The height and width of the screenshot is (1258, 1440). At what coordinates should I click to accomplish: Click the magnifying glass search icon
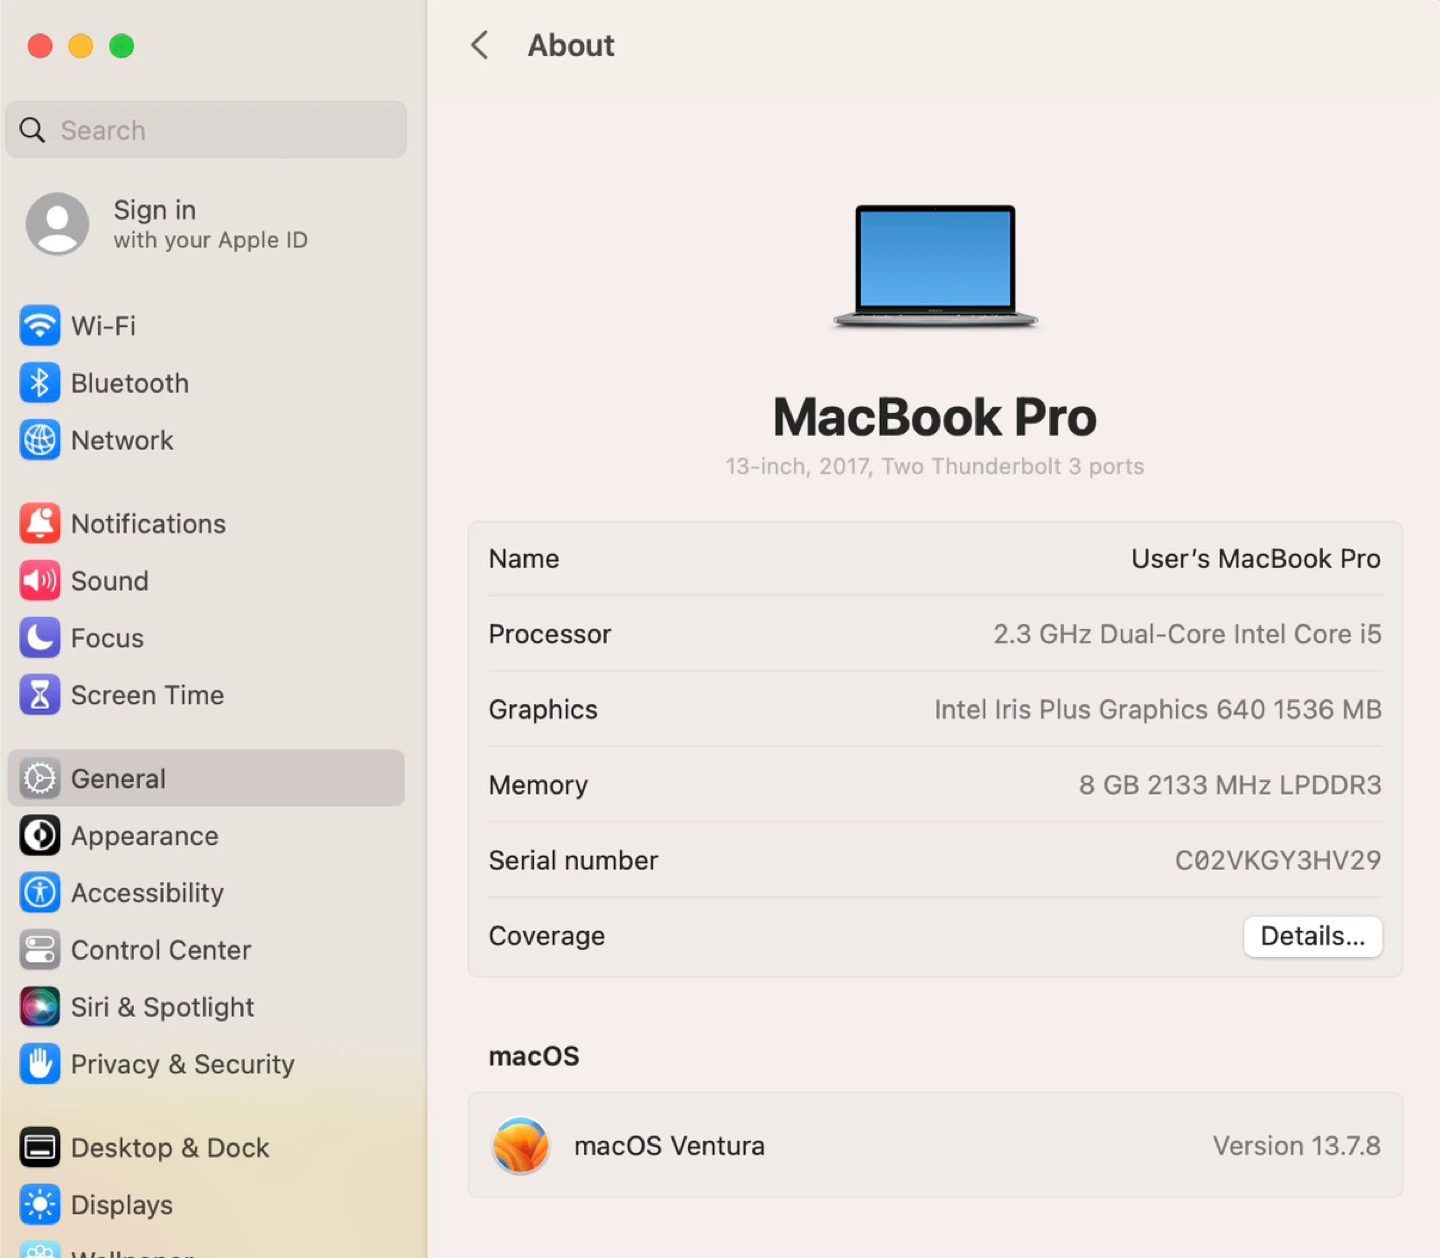pyautogui.click(x=32, y=130)
